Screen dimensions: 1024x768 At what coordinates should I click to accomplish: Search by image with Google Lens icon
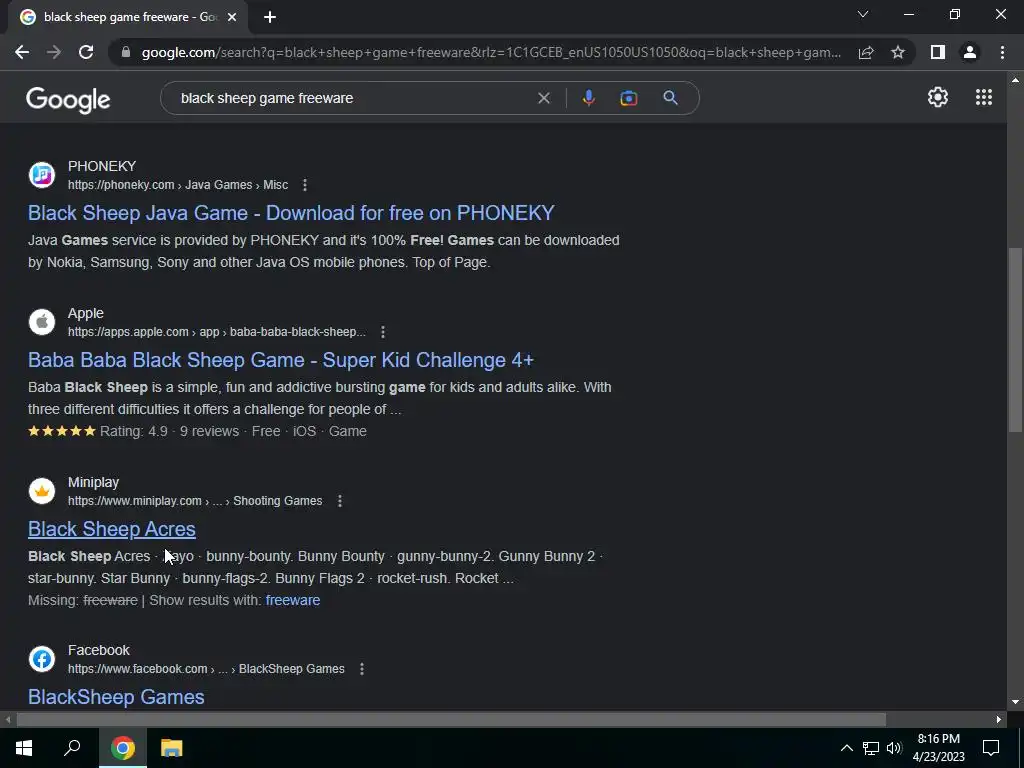click(x=628, y=98)
